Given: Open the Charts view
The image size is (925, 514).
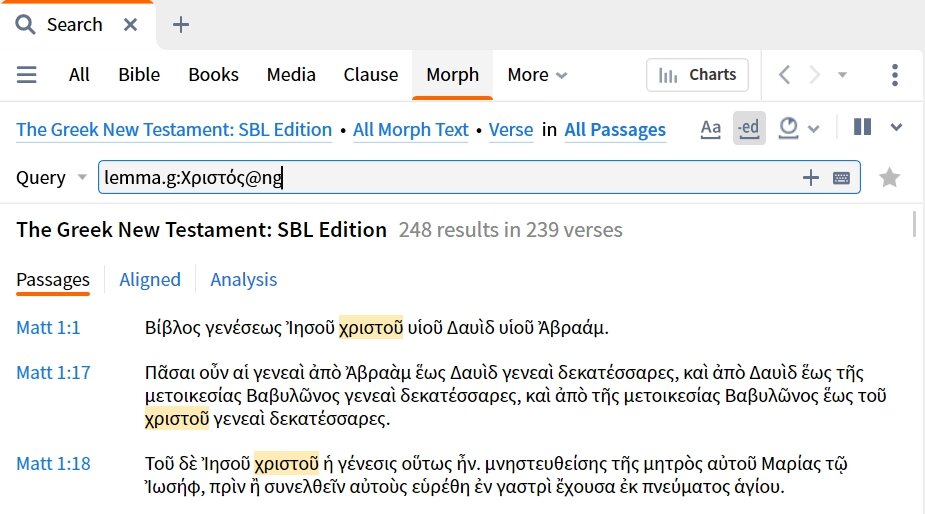Looking at the screenshot, I should coord(697,75).
